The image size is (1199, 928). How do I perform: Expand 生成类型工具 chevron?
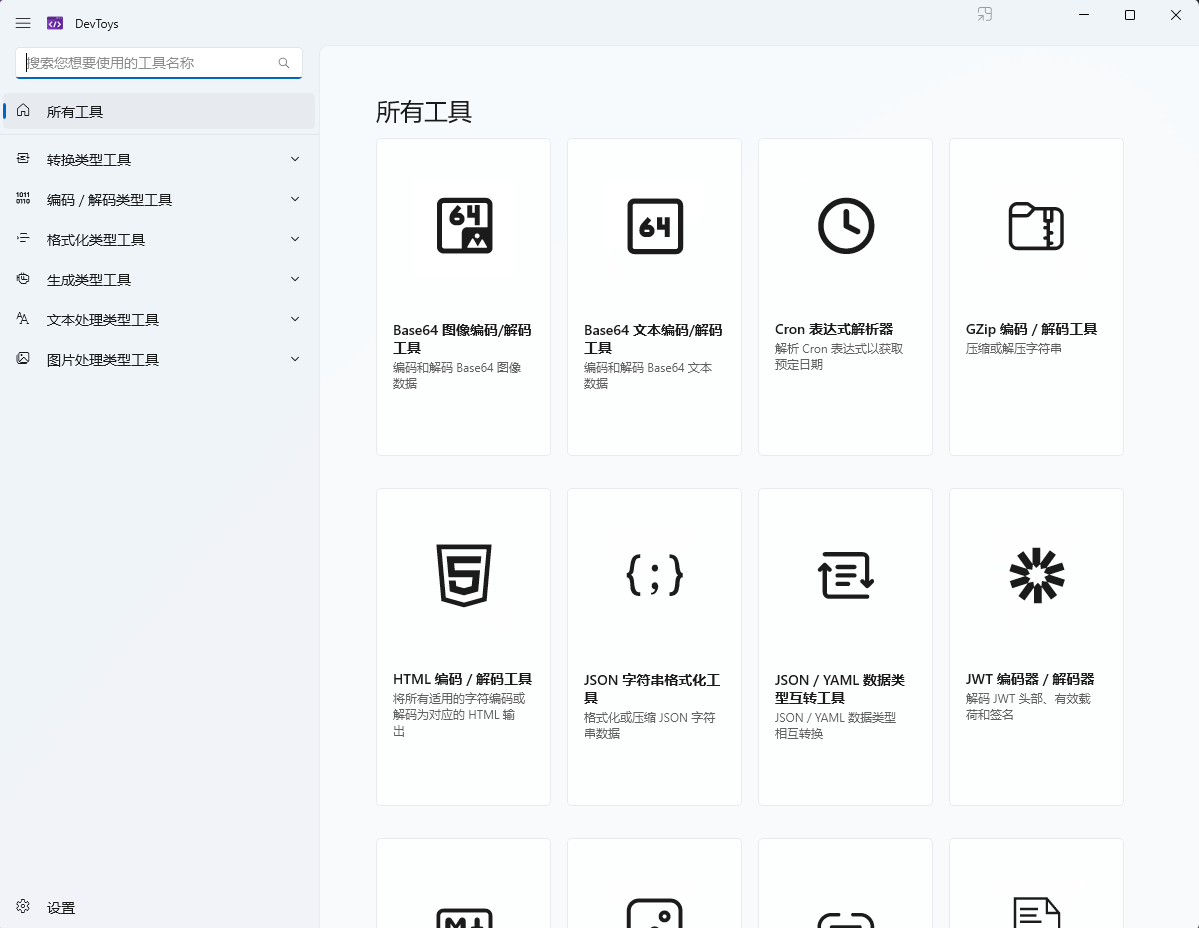[295, 279]
